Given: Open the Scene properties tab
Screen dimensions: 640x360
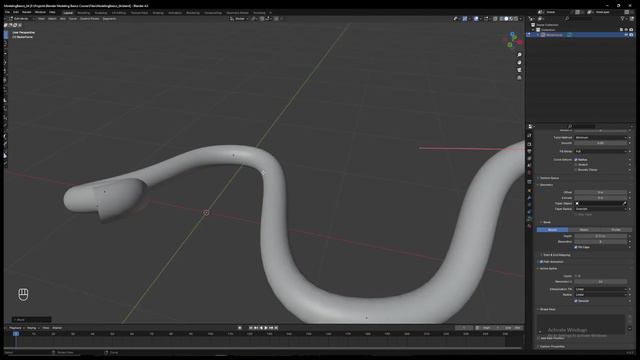Looking at the screenshot, I should pos(530,166).
